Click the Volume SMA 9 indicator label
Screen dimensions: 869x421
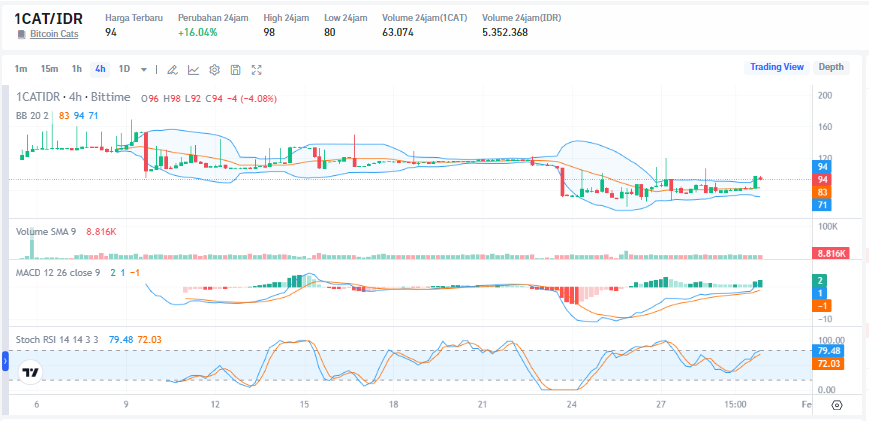point(46,232)
